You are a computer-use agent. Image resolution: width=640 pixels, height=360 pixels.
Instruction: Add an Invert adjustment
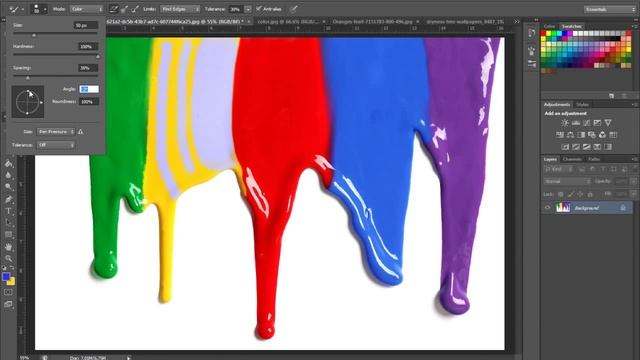coord(565,147)
